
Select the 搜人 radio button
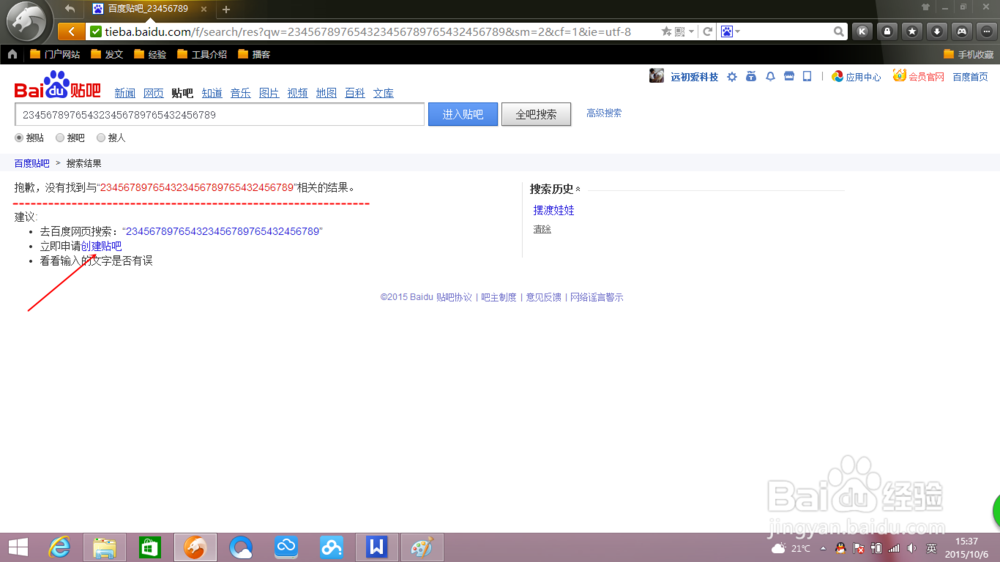point(101,138)
